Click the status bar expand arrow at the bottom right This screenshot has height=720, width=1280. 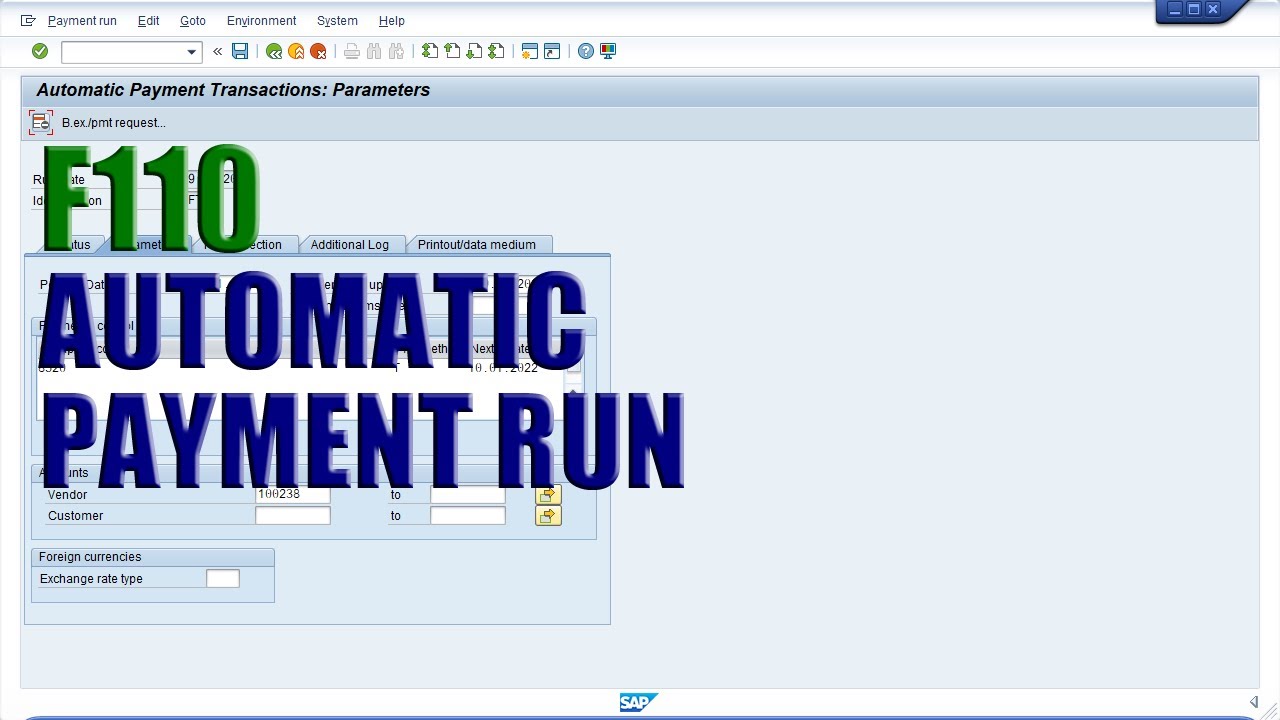[1254, 702]
